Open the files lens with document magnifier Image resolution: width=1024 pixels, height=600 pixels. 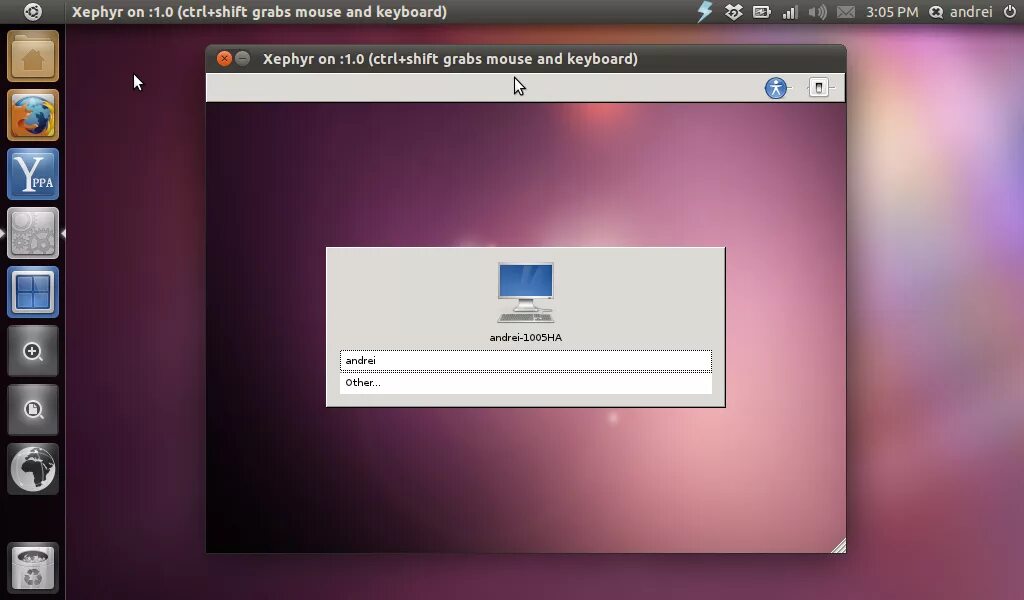pyautogui.click(x=33, y=410)
